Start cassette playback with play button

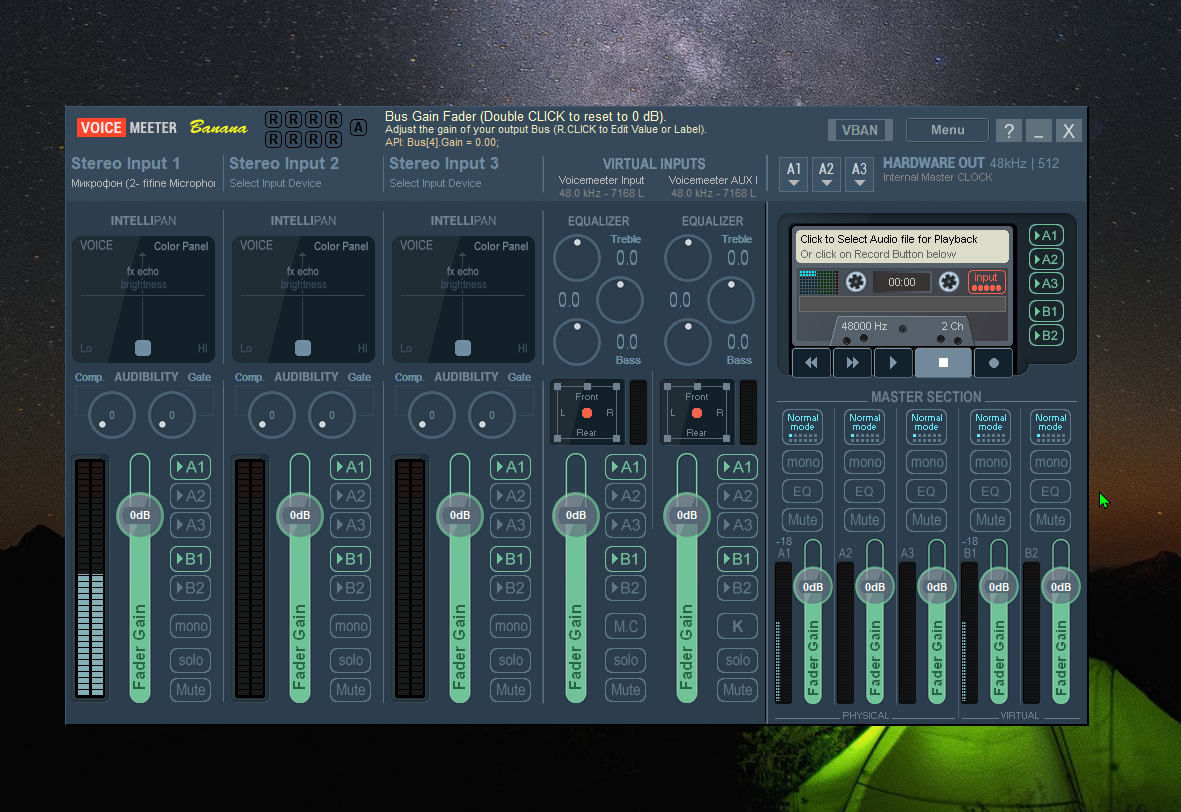893,363
